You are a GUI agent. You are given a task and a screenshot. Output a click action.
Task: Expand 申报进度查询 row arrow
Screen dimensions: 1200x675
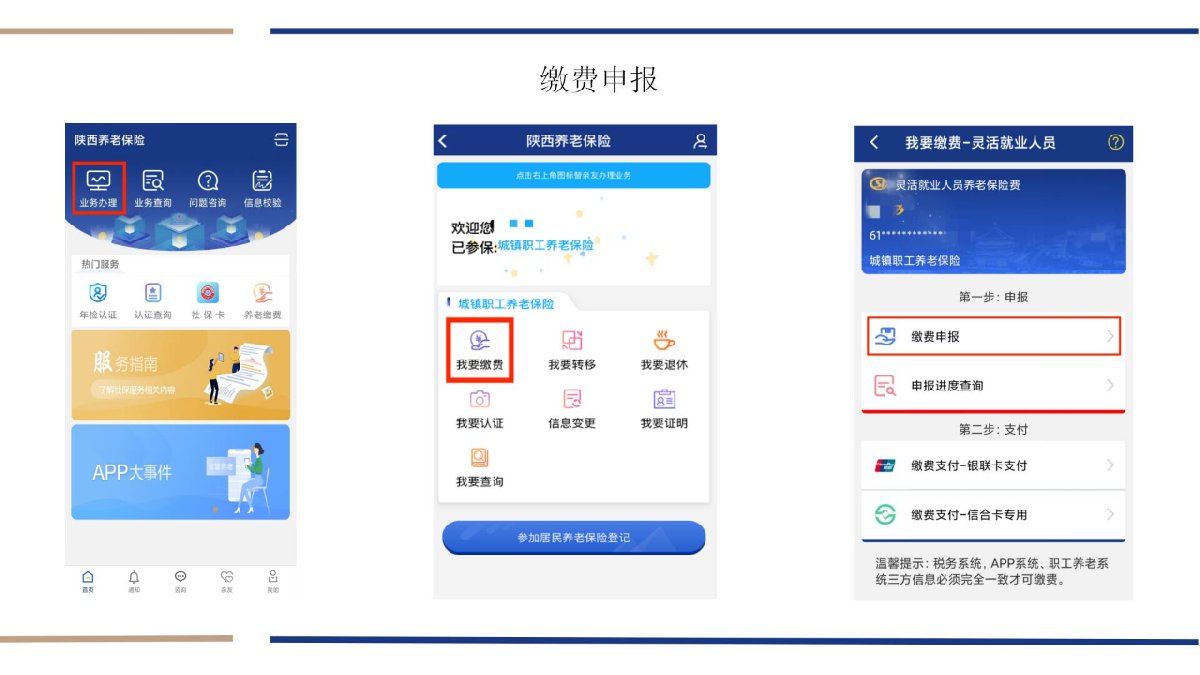[1110, 385]
